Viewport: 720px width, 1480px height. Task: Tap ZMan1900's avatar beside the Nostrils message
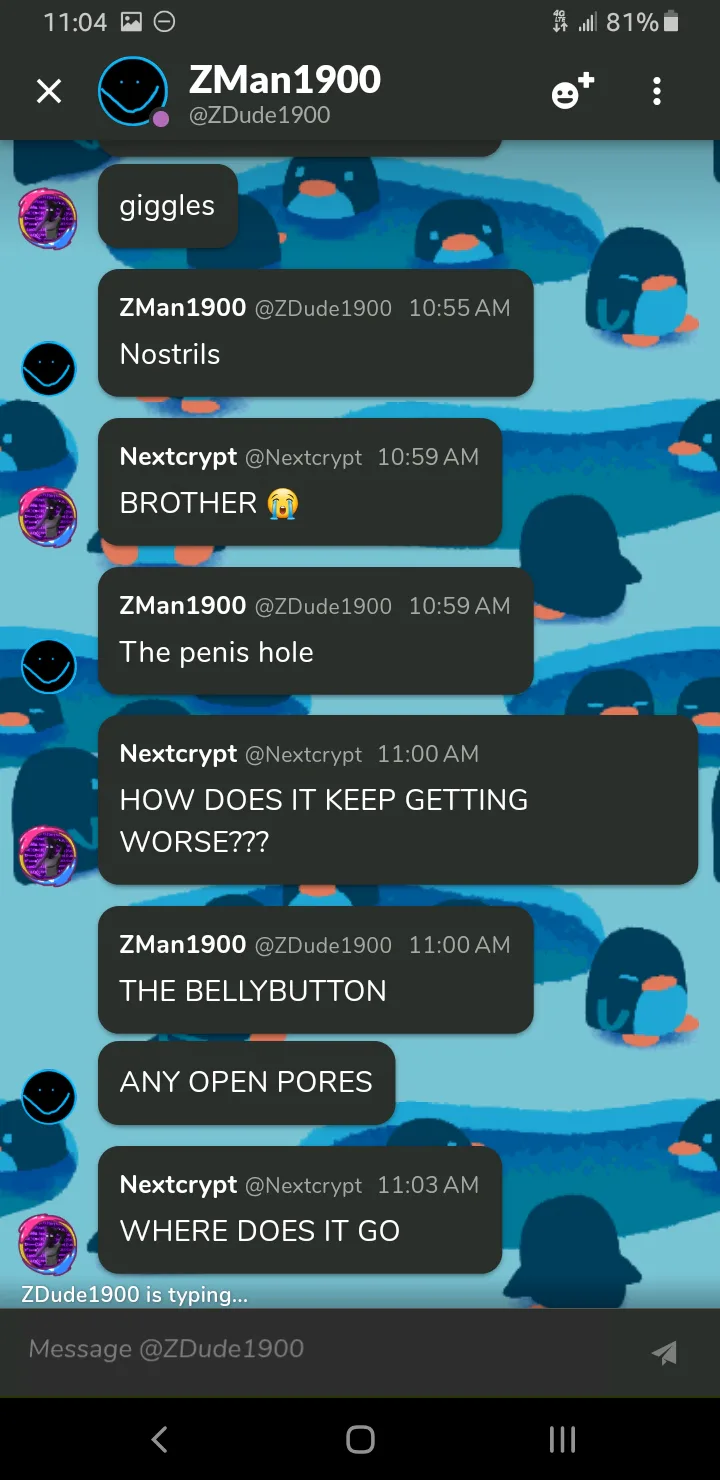(x=48, y=368)
